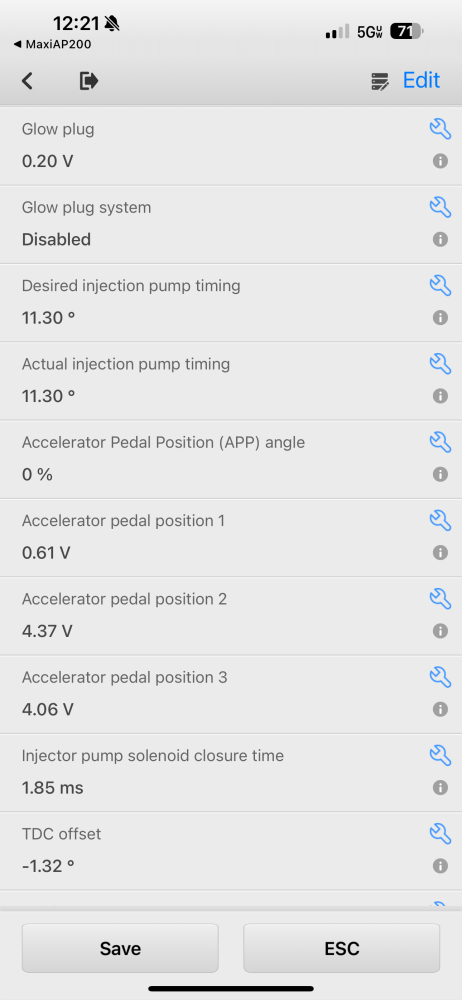
Task: Show info for Accelerator pedal position 3
Action: (x=440, y=709)
